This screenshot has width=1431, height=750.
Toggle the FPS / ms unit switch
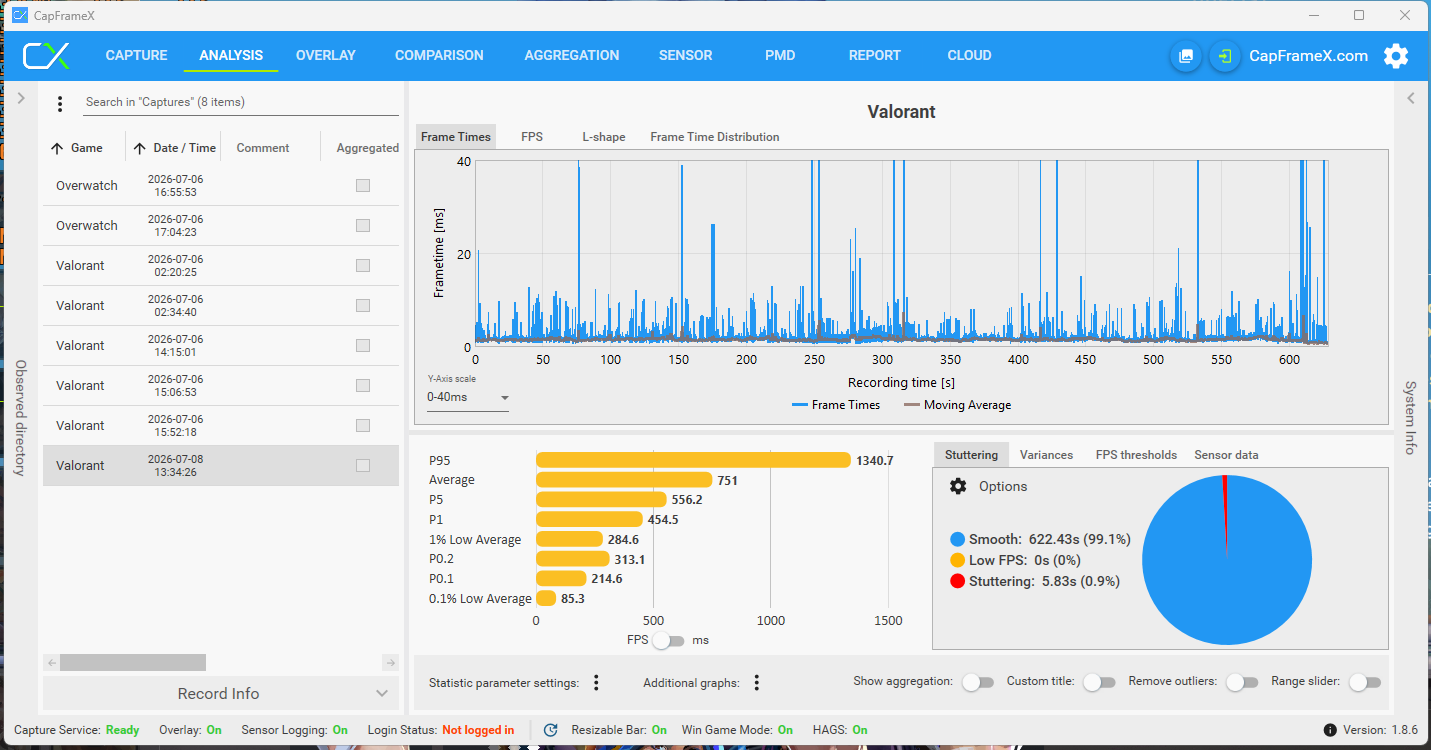668,640
